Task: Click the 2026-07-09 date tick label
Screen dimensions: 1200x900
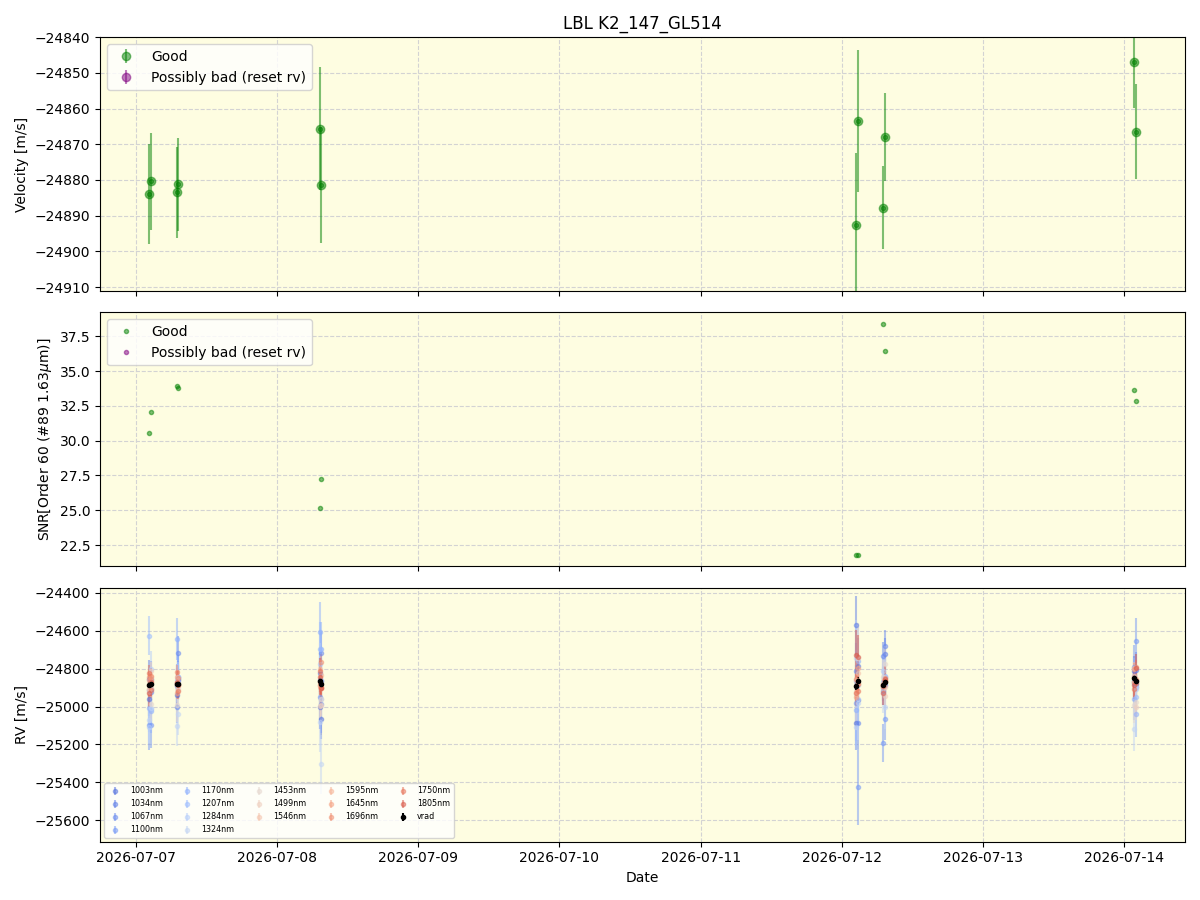Action: 418,857
